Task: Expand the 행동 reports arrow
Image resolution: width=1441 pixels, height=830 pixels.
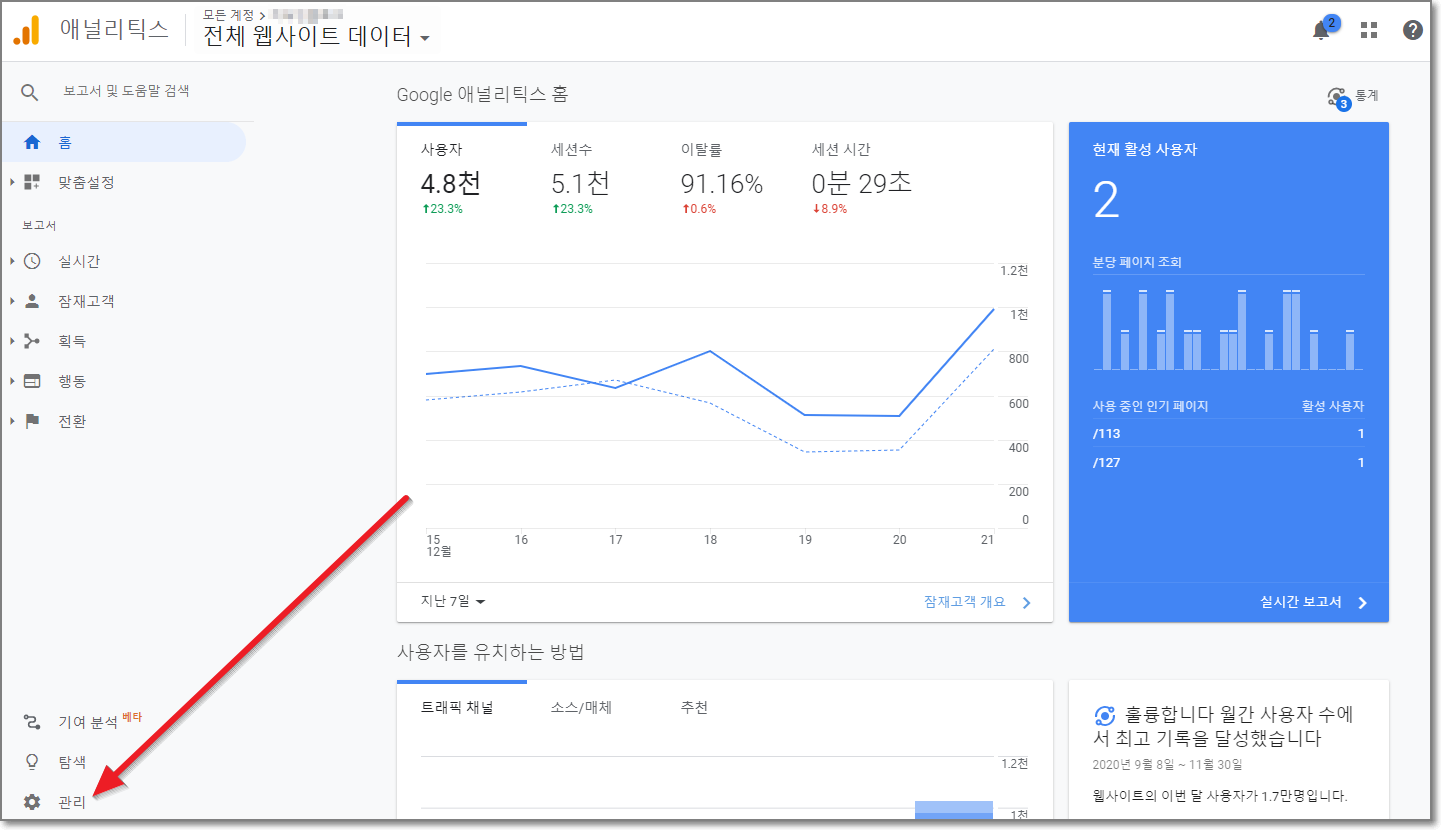Action: point(12,381)
